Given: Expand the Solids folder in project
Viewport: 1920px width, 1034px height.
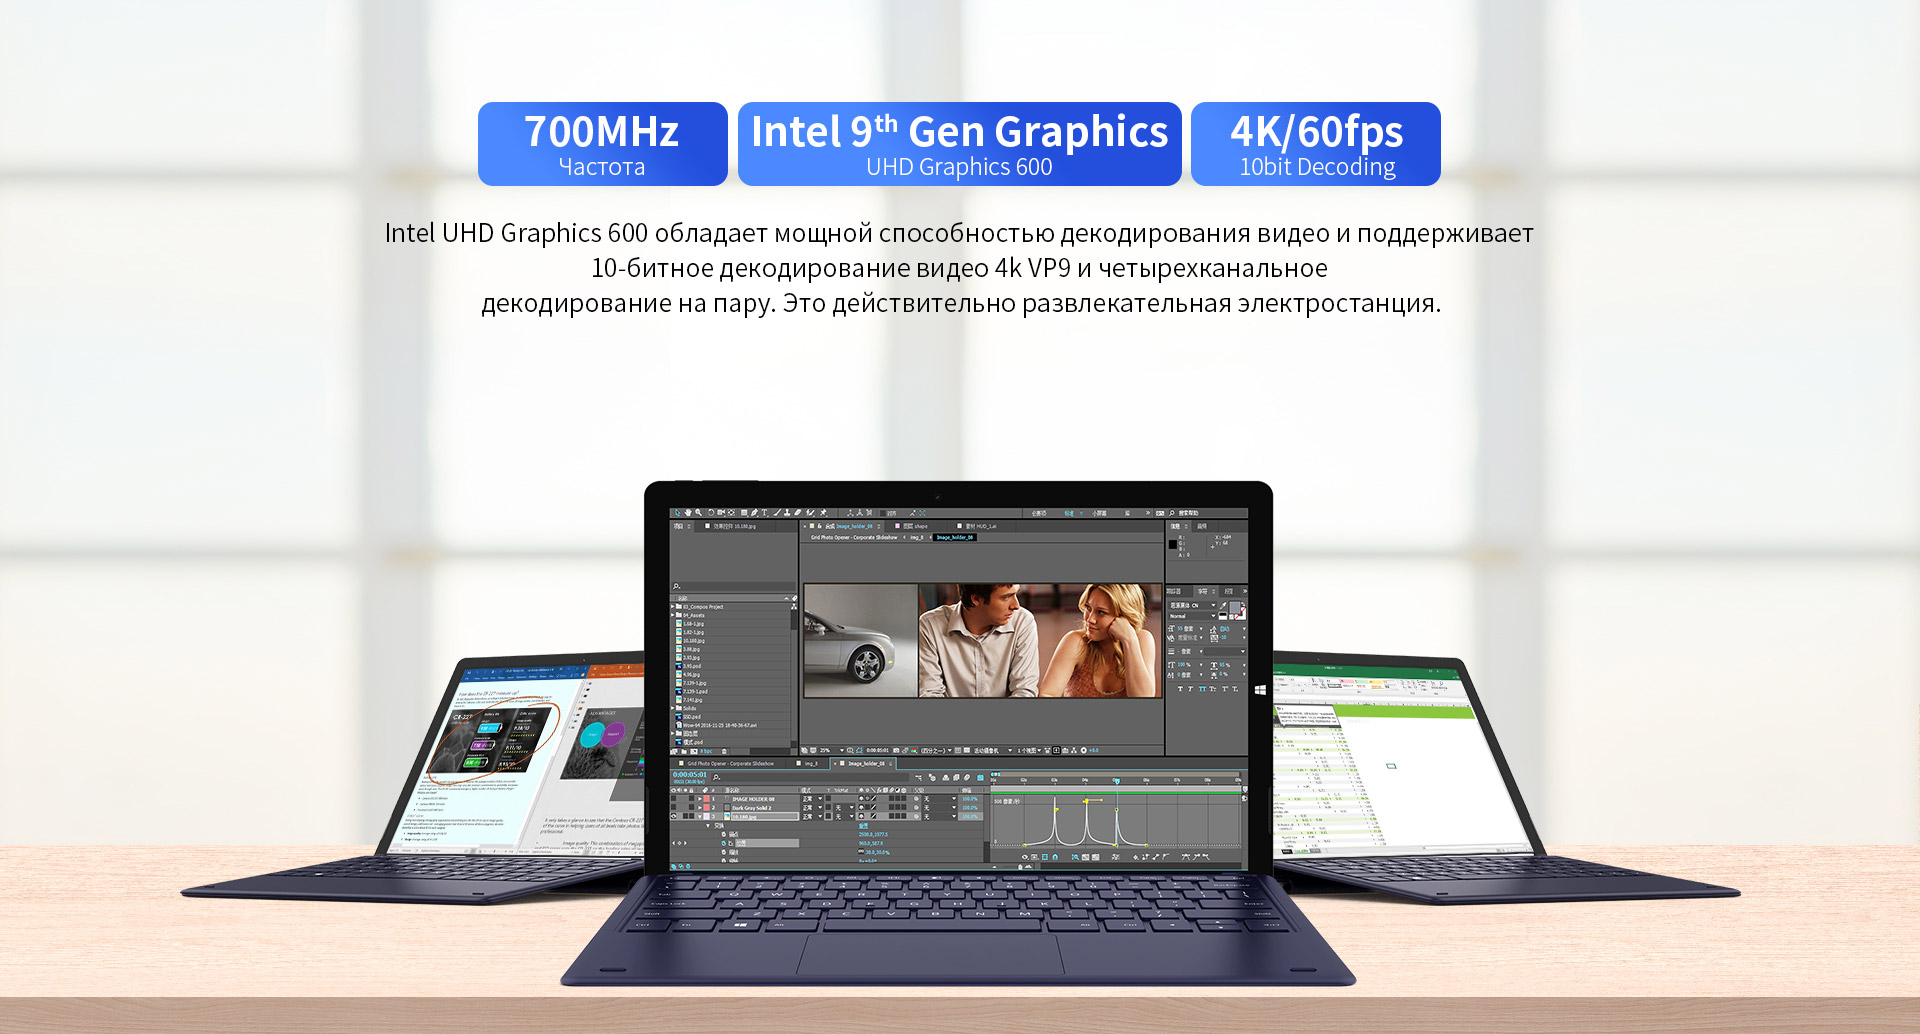Looking at the screenshot, I should (x=673, y=708).
